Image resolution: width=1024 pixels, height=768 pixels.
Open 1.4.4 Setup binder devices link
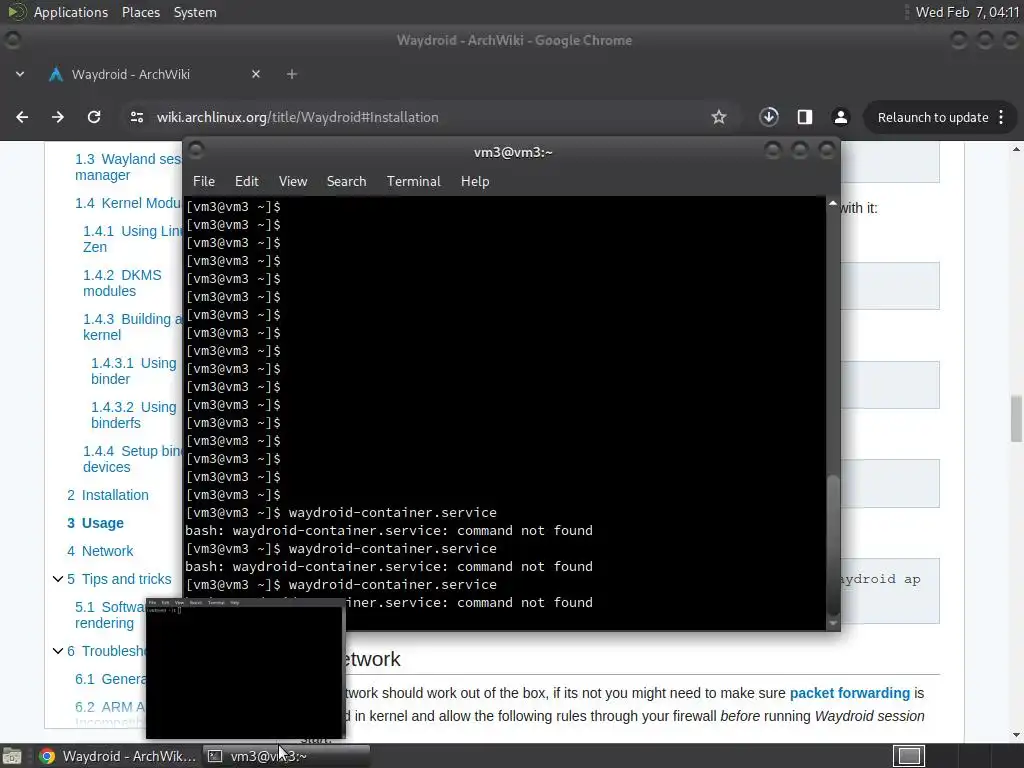[x=132, y=459]
